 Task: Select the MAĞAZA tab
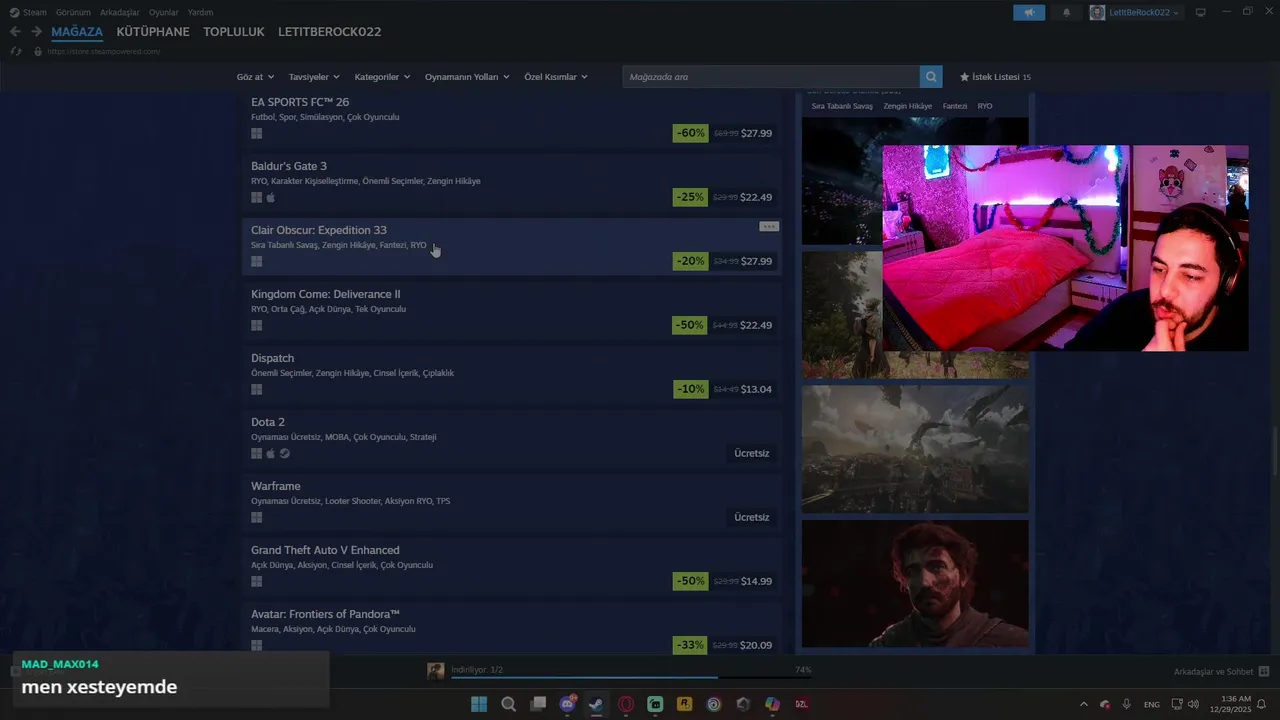tap(77, 32)
